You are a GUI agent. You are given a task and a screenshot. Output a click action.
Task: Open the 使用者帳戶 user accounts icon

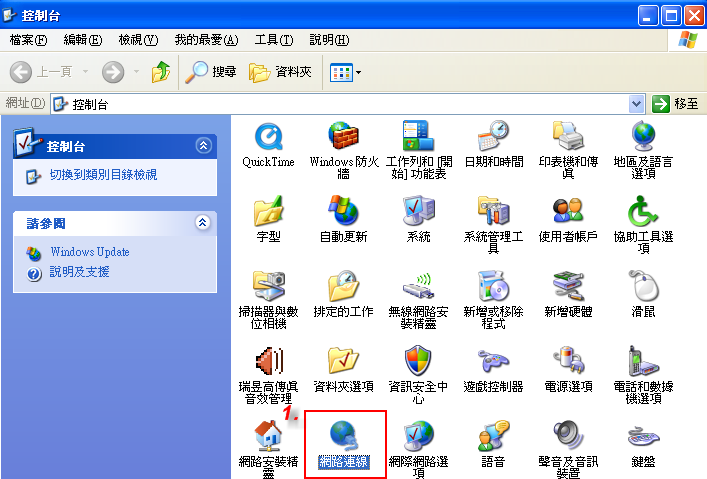coord(568,211)
